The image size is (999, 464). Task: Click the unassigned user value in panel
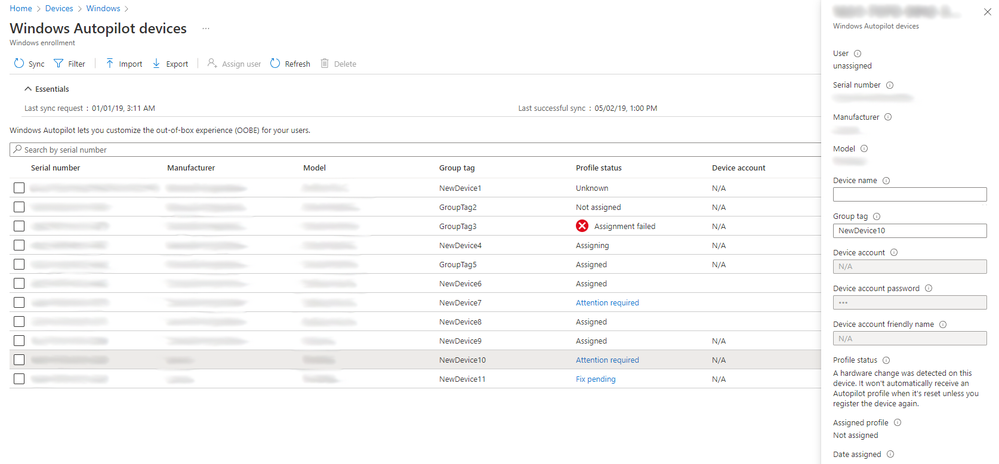(852, 66)
